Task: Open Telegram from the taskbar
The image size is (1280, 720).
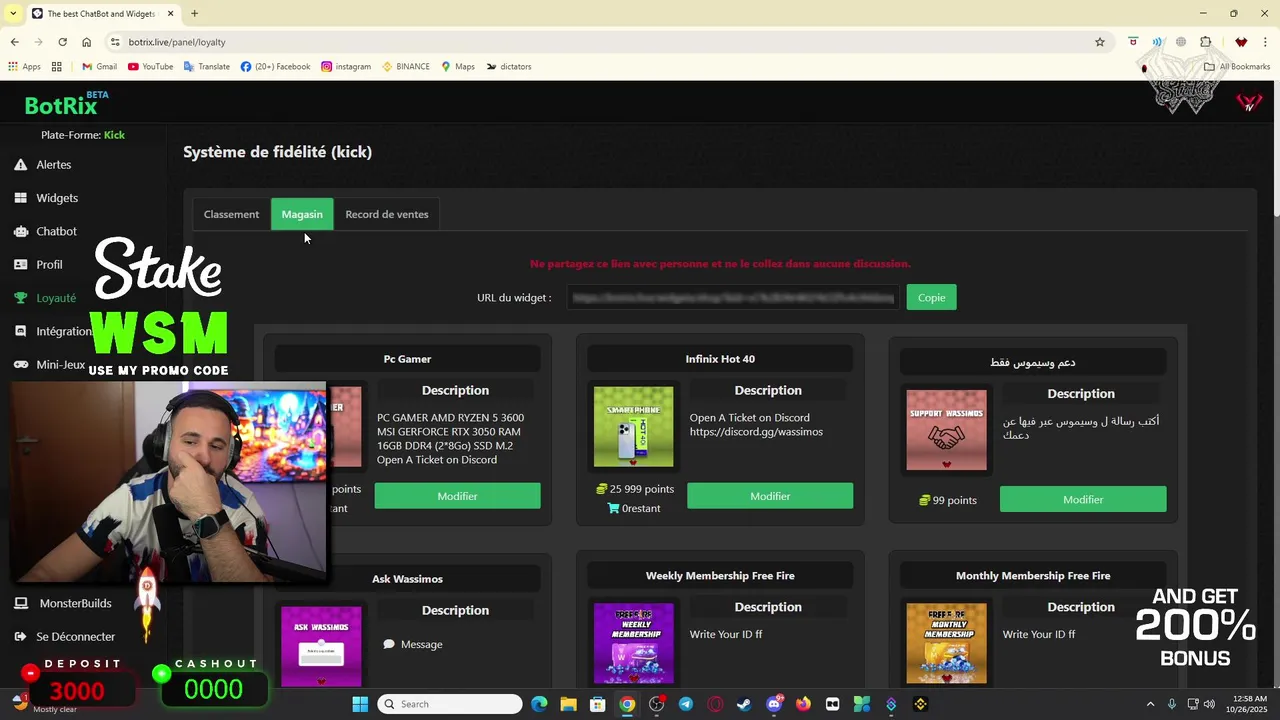Action: pos(685,704)
